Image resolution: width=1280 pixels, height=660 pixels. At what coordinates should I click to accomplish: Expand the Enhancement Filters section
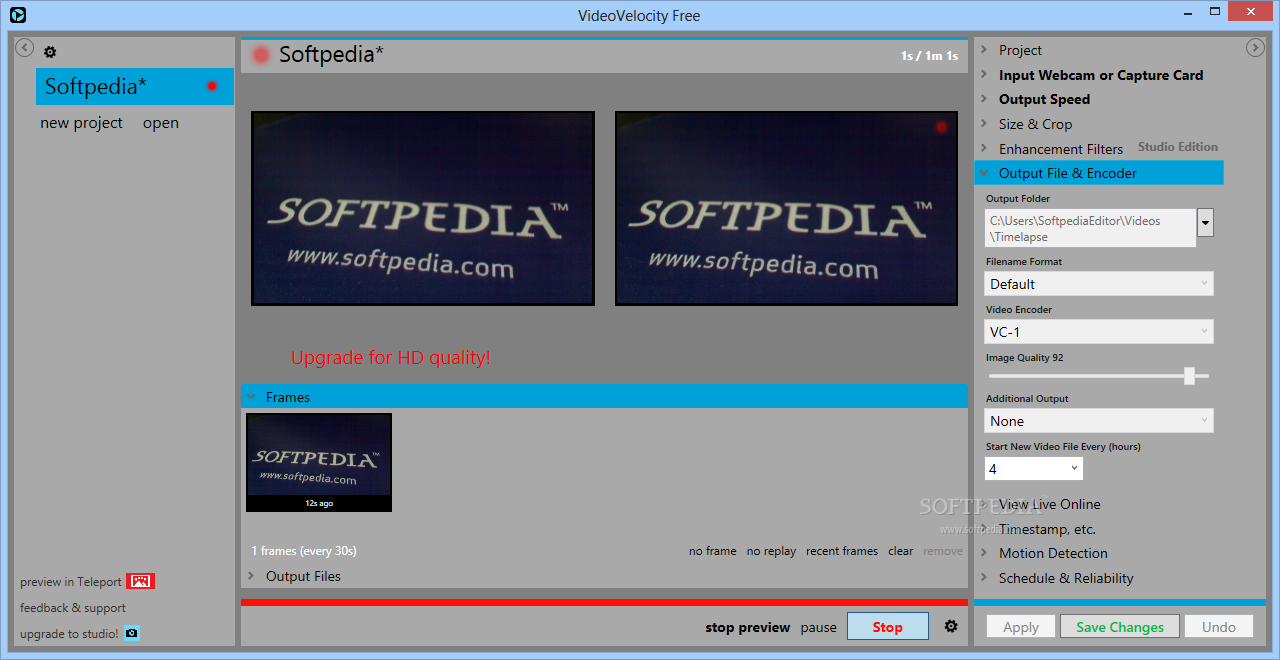pos(1060,149)
